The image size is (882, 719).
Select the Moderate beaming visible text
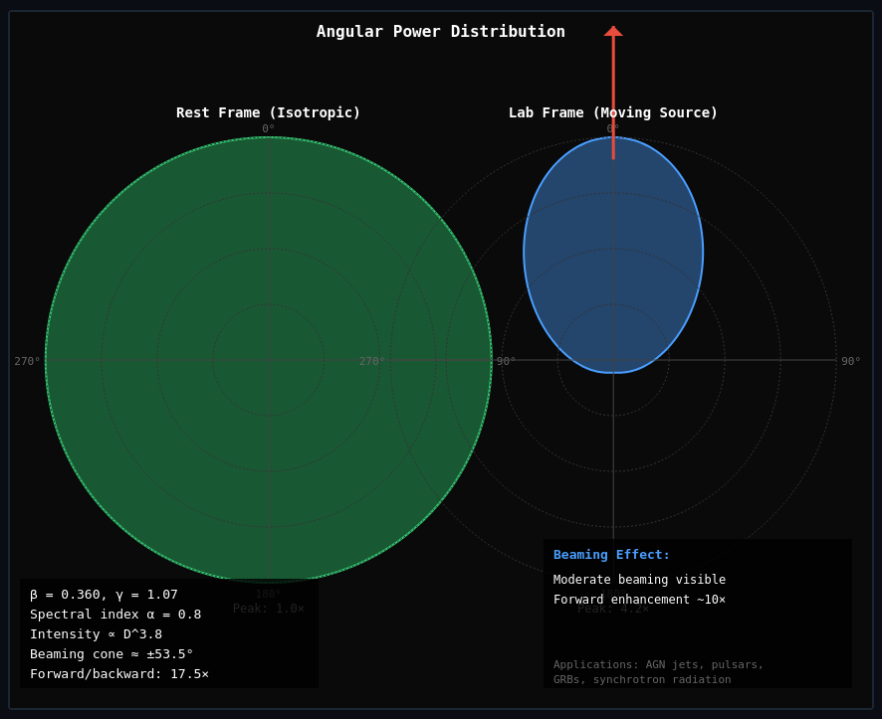tap(639, 579)
